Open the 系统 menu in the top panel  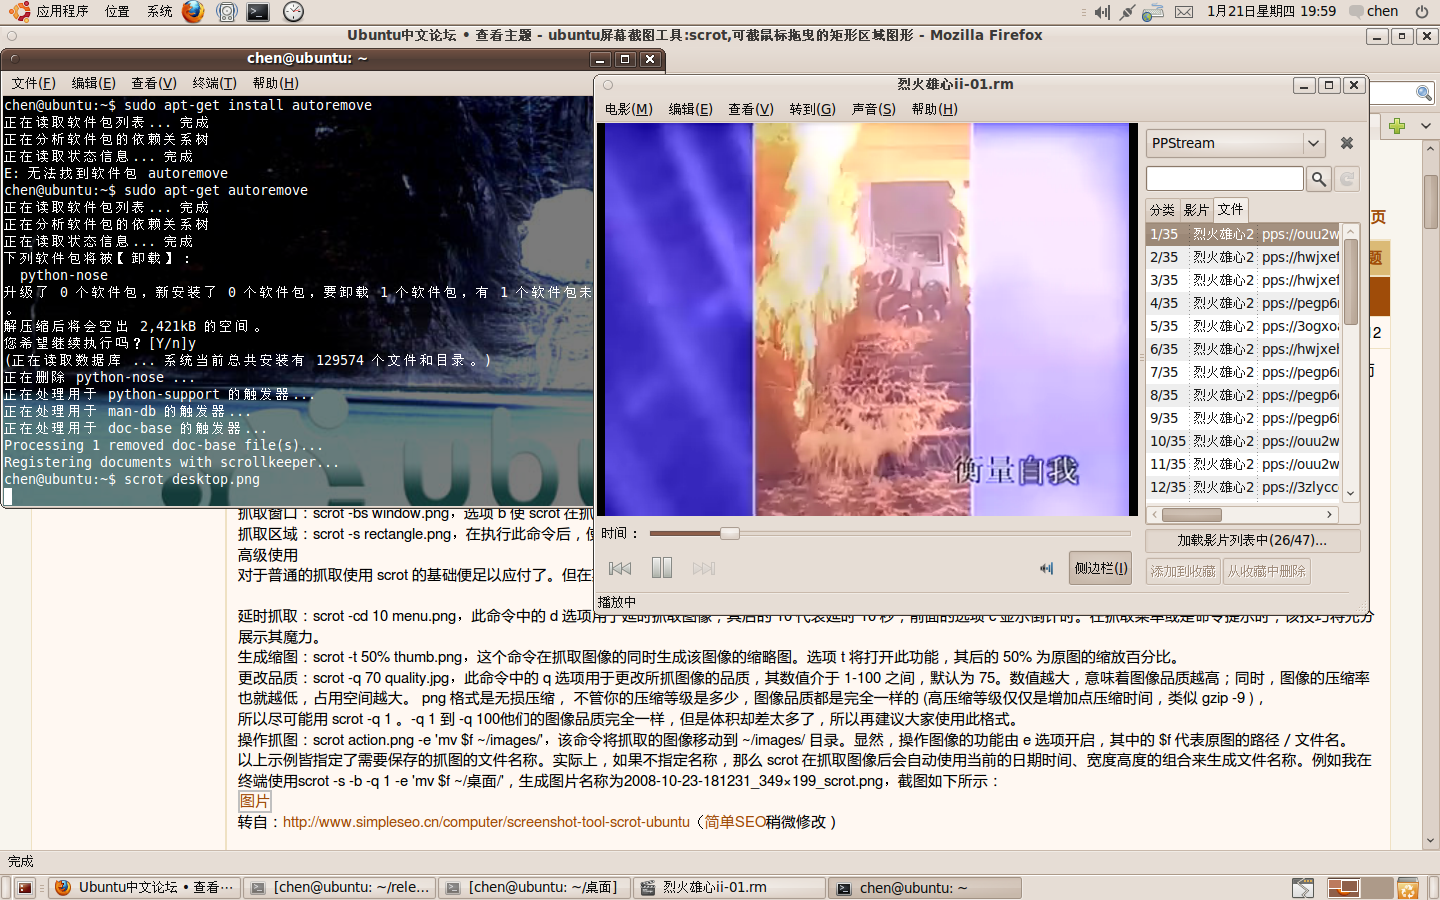[x=159, y=12]
